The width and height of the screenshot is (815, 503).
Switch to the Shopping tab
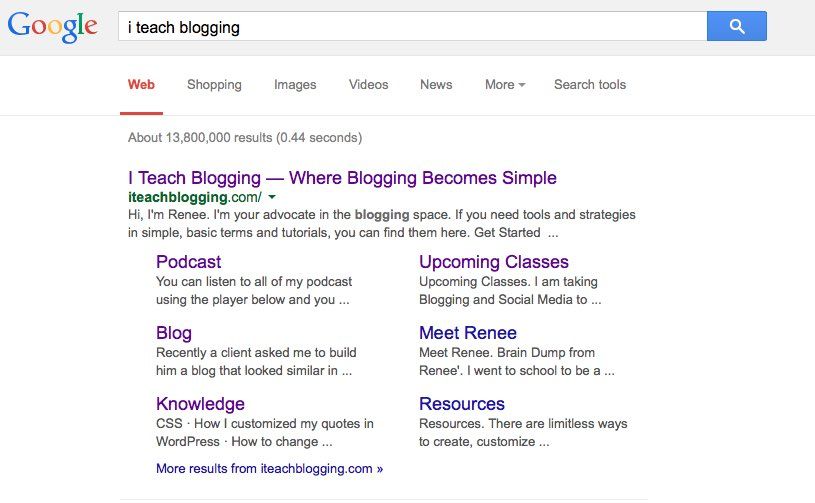(214, 85)
